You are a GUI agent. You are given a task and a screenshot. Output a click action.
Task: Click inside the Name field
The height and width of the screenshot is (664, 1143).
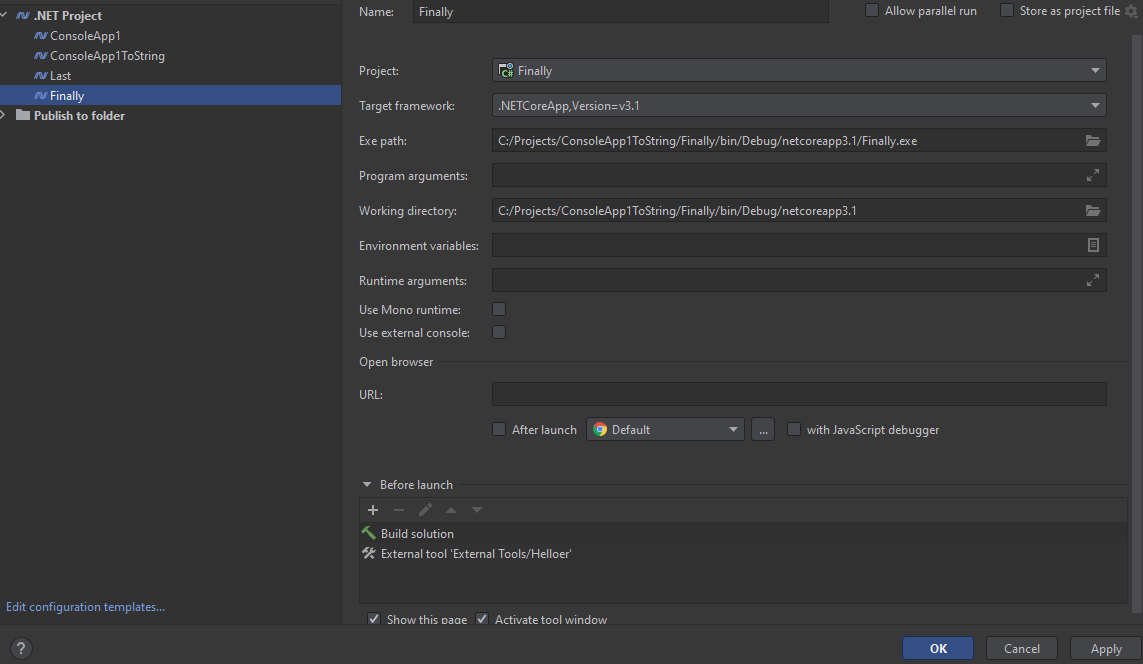tap(620, 12)
